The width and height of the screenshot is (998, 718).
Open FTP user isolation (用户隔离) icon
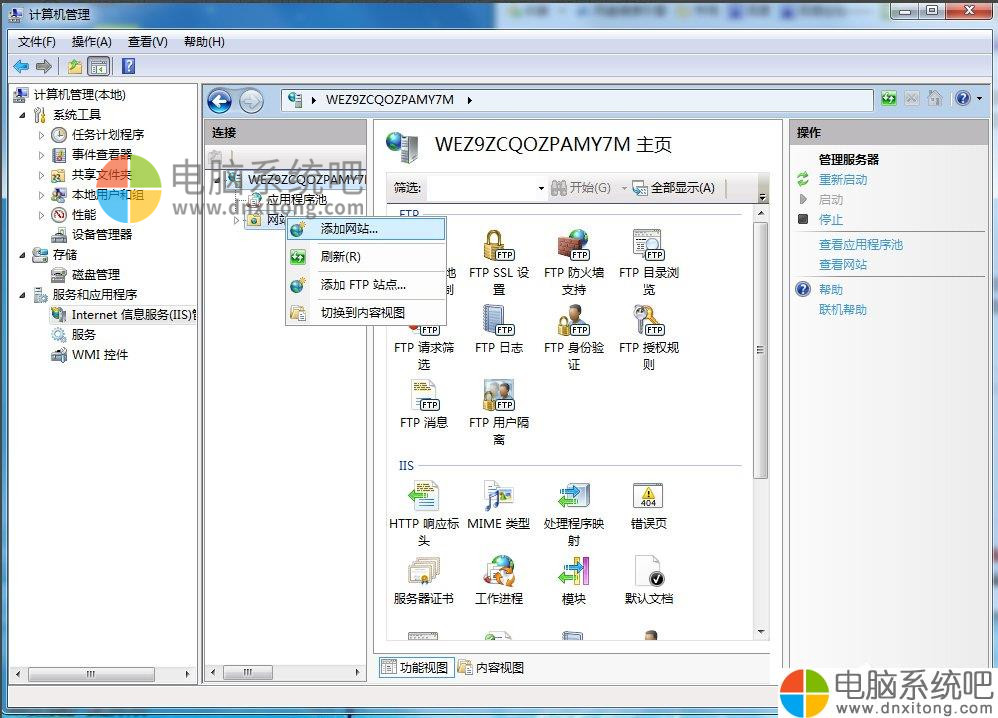498,395
